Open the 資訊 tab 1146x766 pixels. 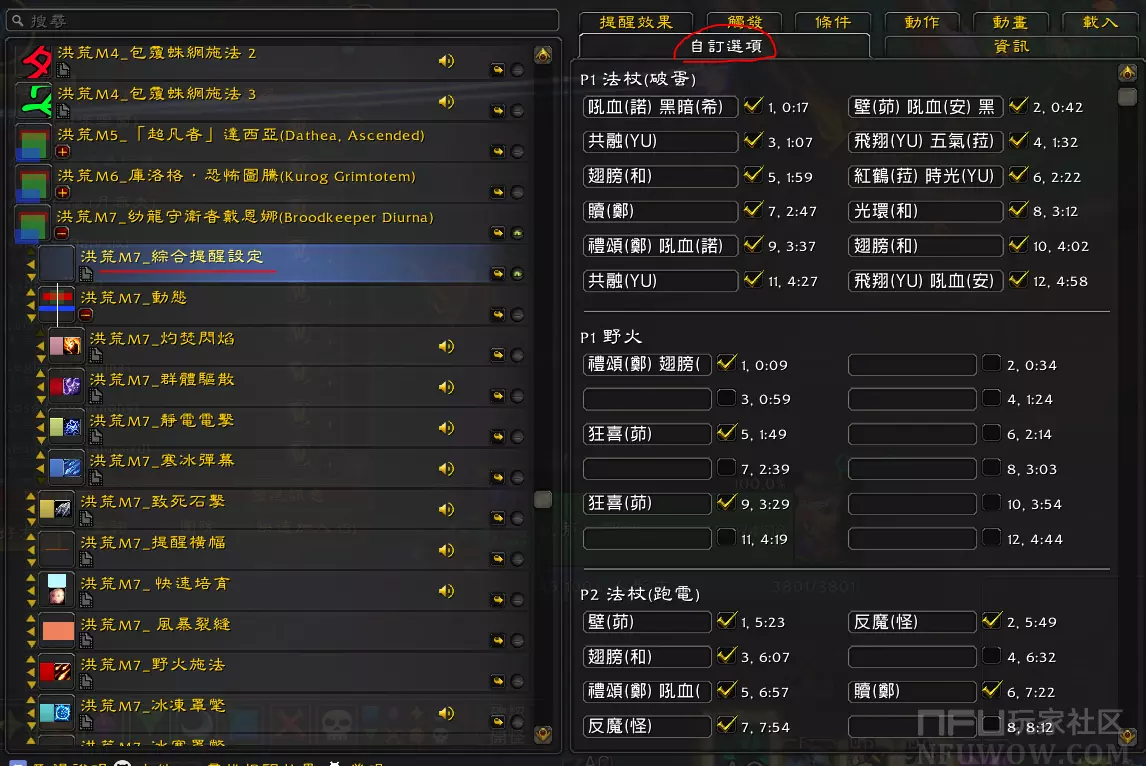click(1011, 46)
